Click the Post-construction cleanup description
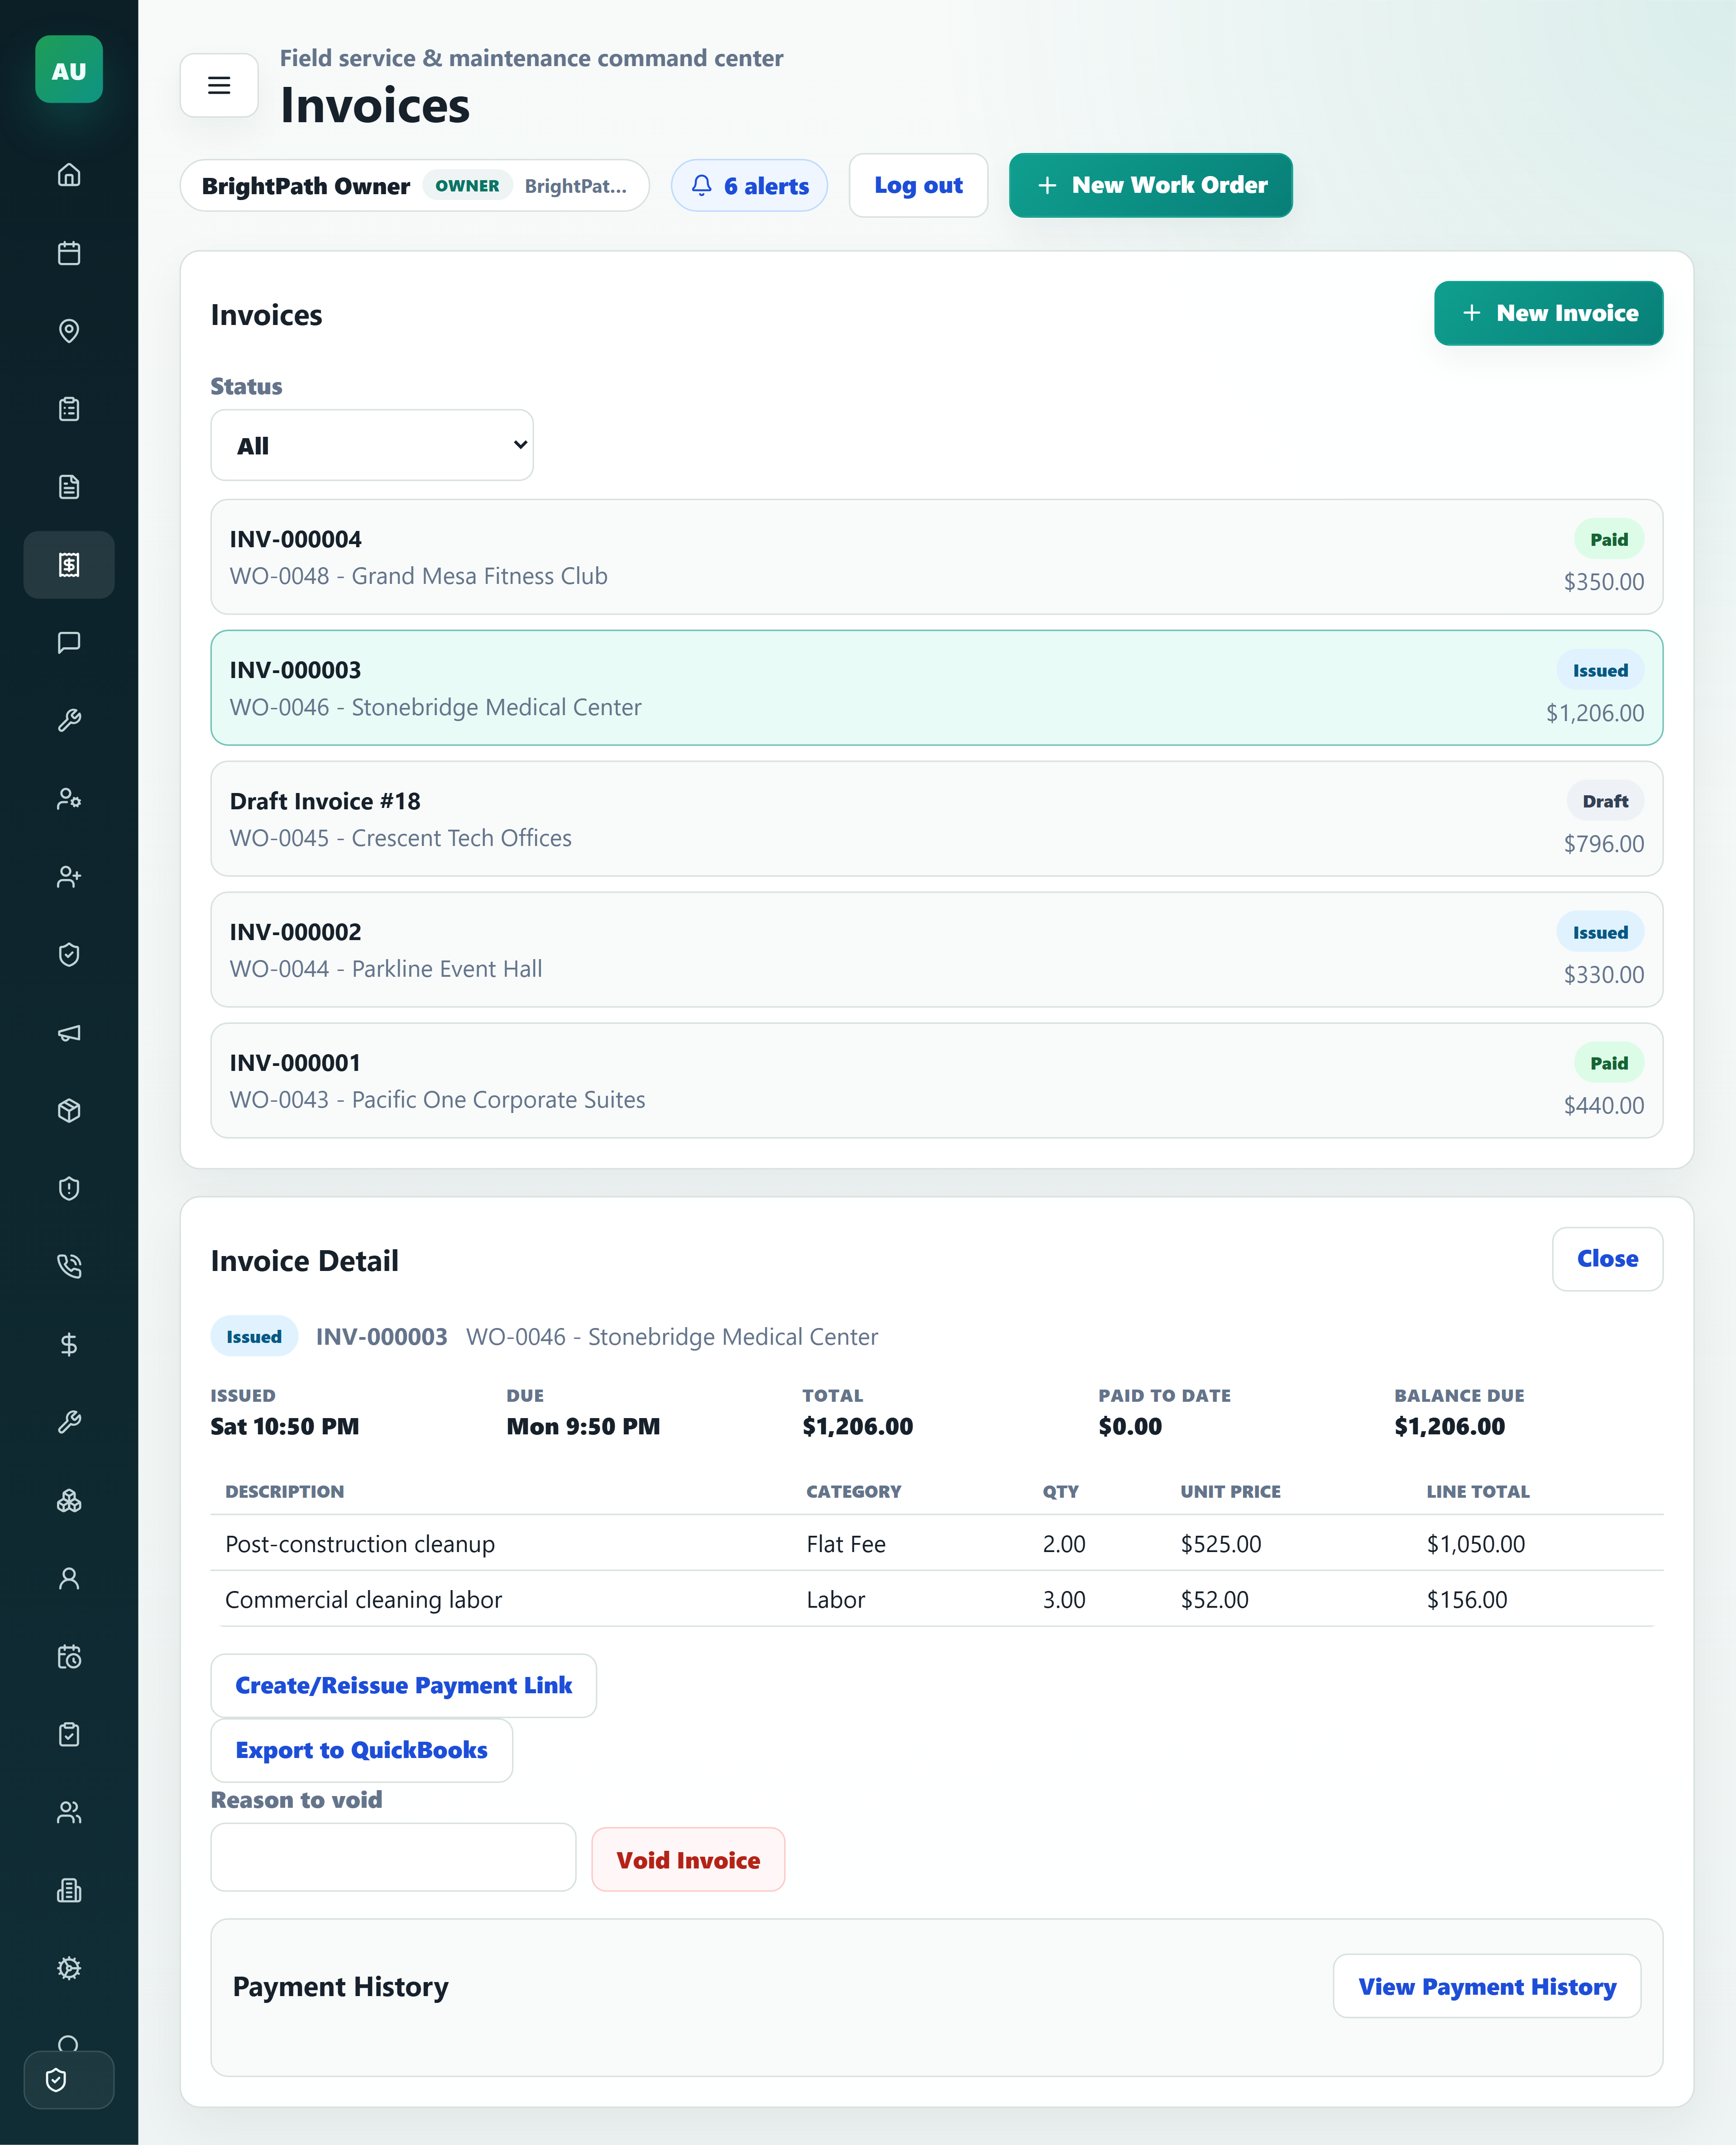This screenshot has height=2145, width=1736. (x=360, y=1544)
